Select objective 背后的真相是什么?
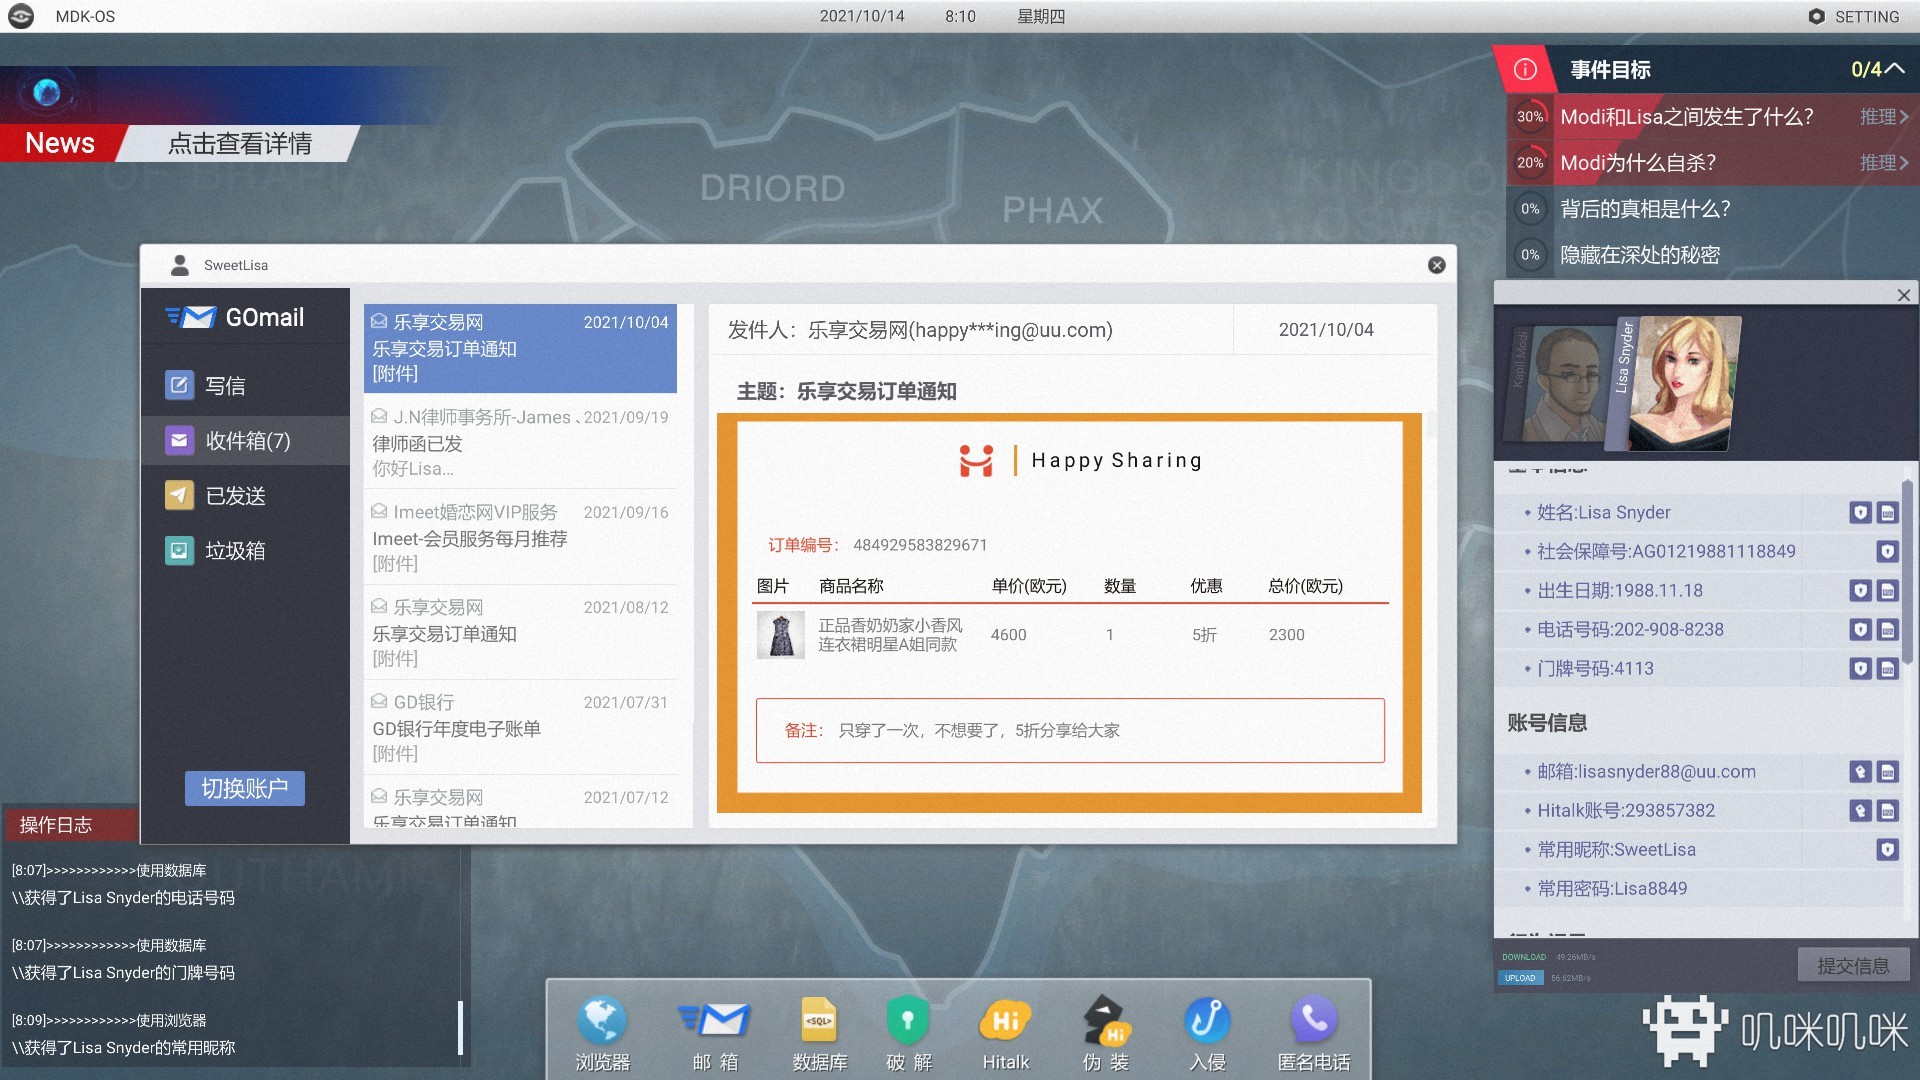Viewport: 1920px width, 1080px height. tap(1712, 209)
